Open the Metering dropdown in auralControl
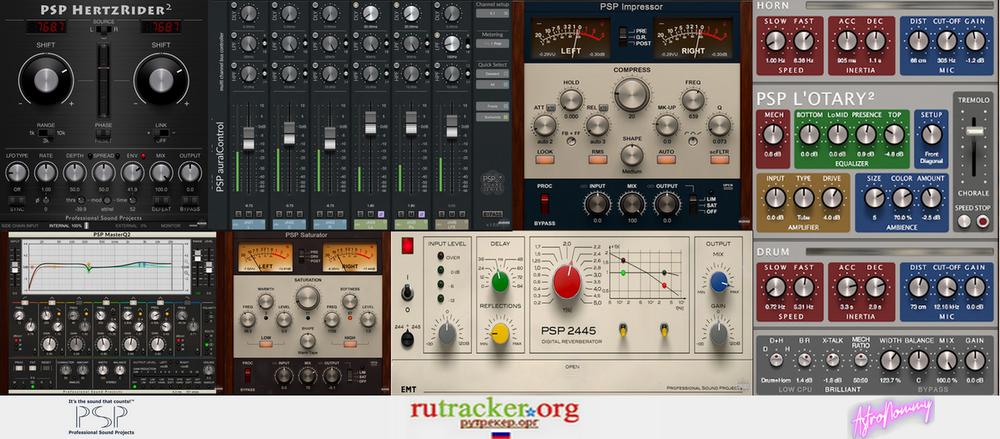 (x=491, y=43)
